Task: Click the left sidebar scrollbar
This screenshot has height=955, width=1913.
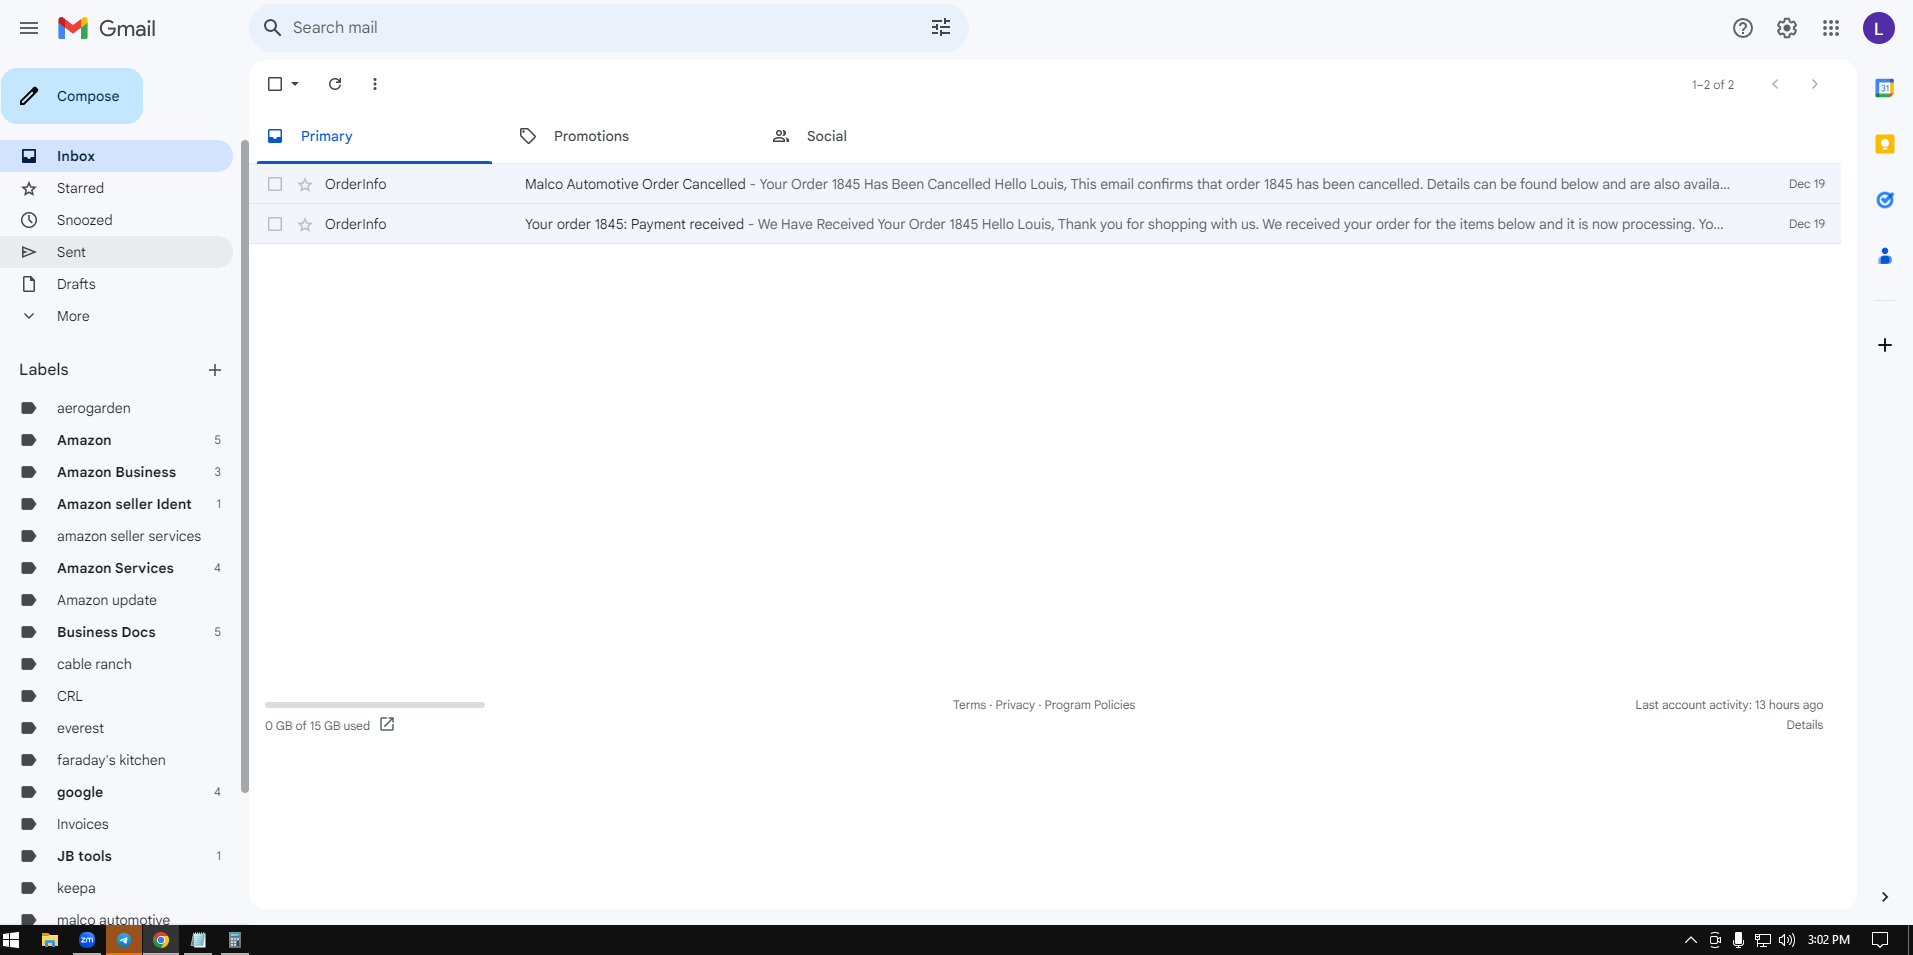Action: coord(245,467)
